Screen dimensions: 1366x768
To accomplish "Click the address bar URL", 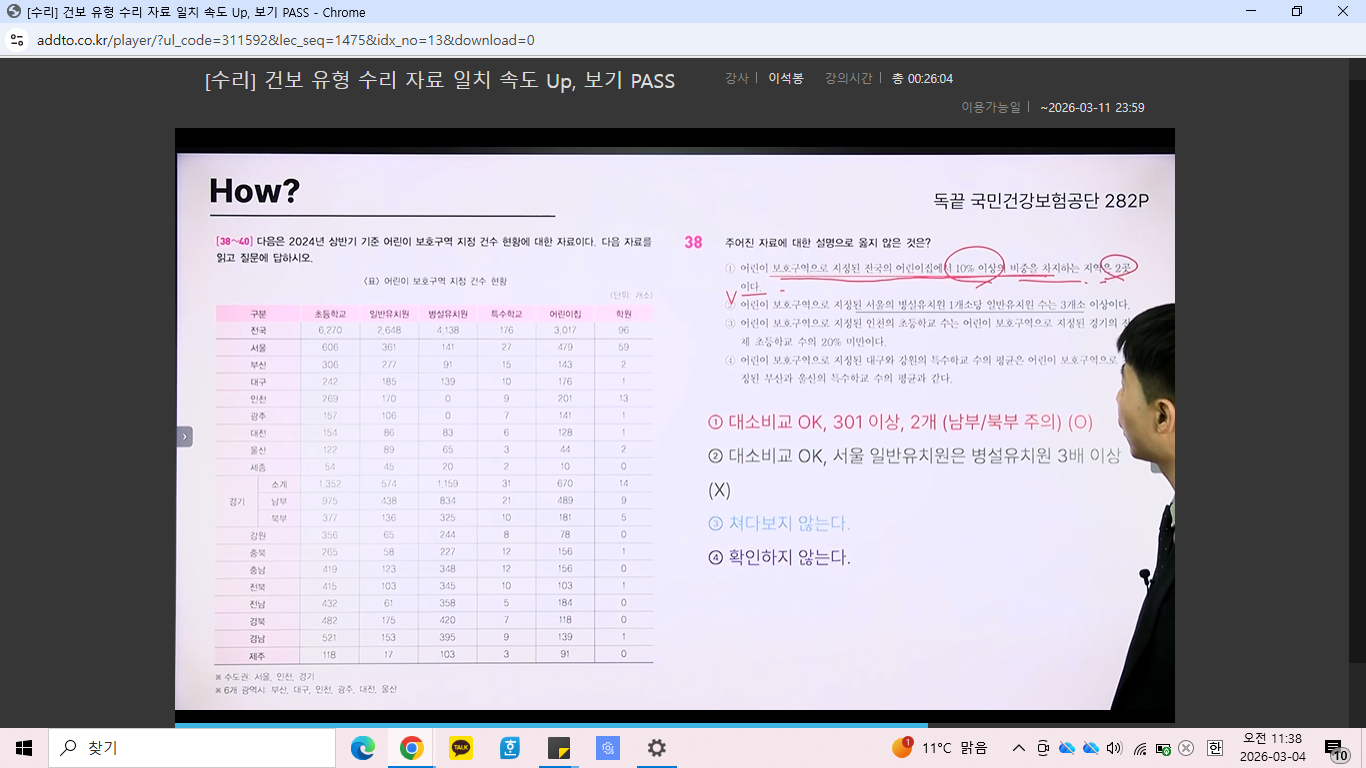I will [x=285, y=40].
